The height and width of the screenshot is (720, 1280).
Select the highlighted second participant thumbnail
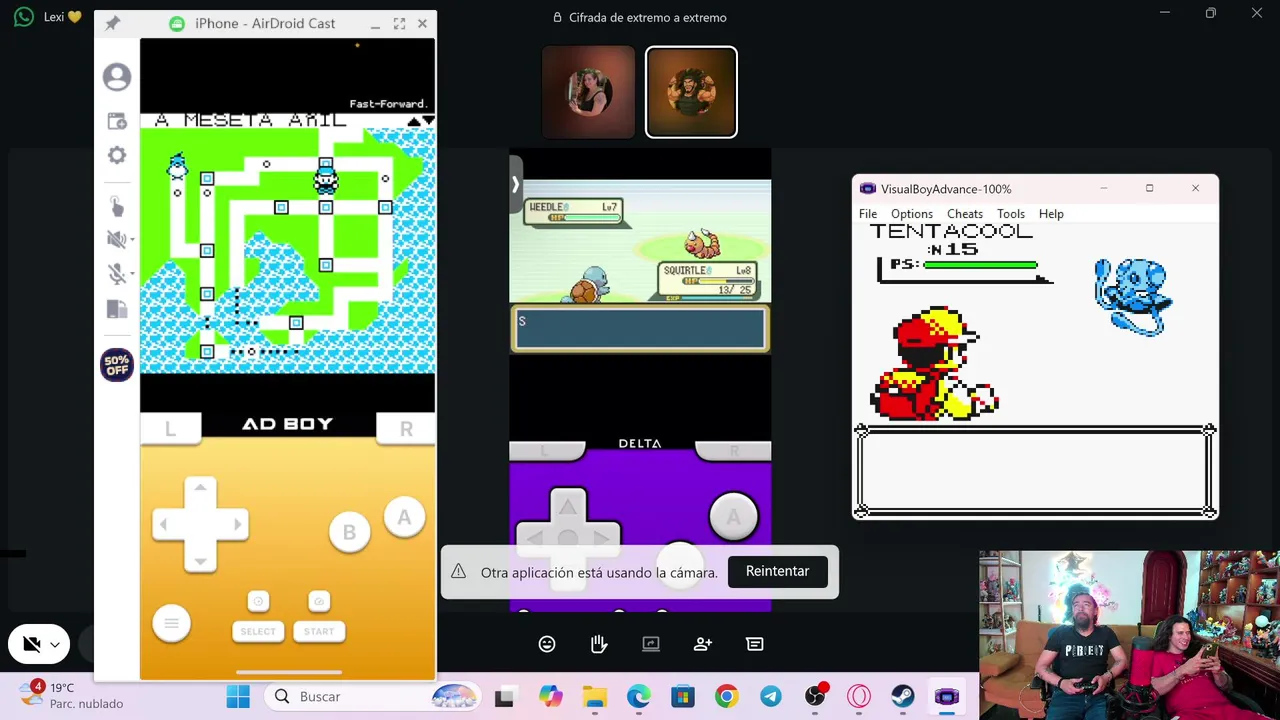(691, 91)
